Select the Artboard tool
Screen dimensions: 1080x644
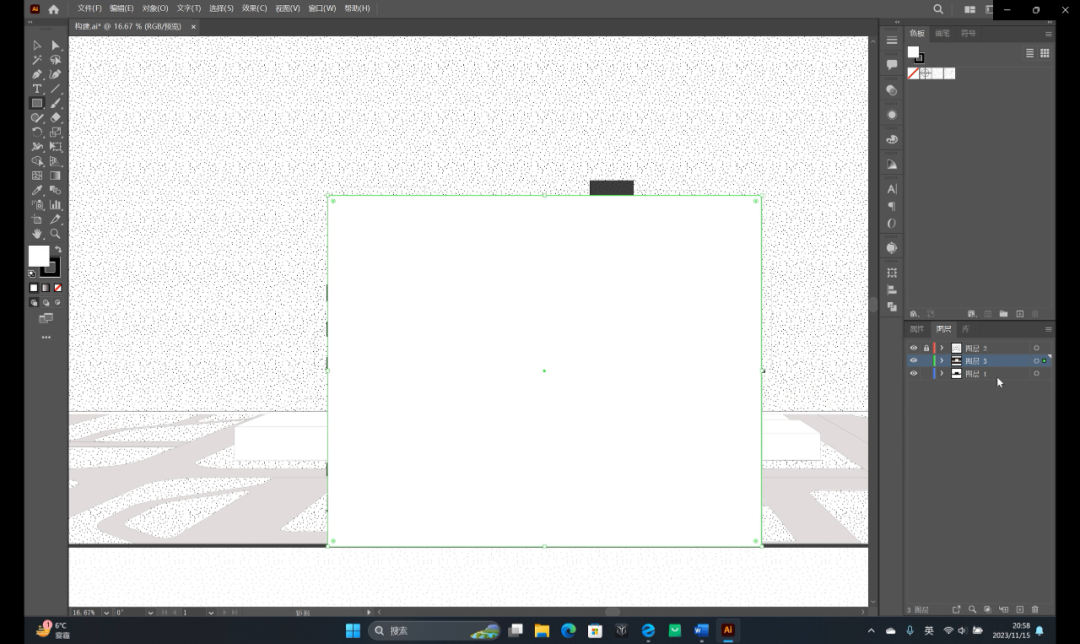37,219
